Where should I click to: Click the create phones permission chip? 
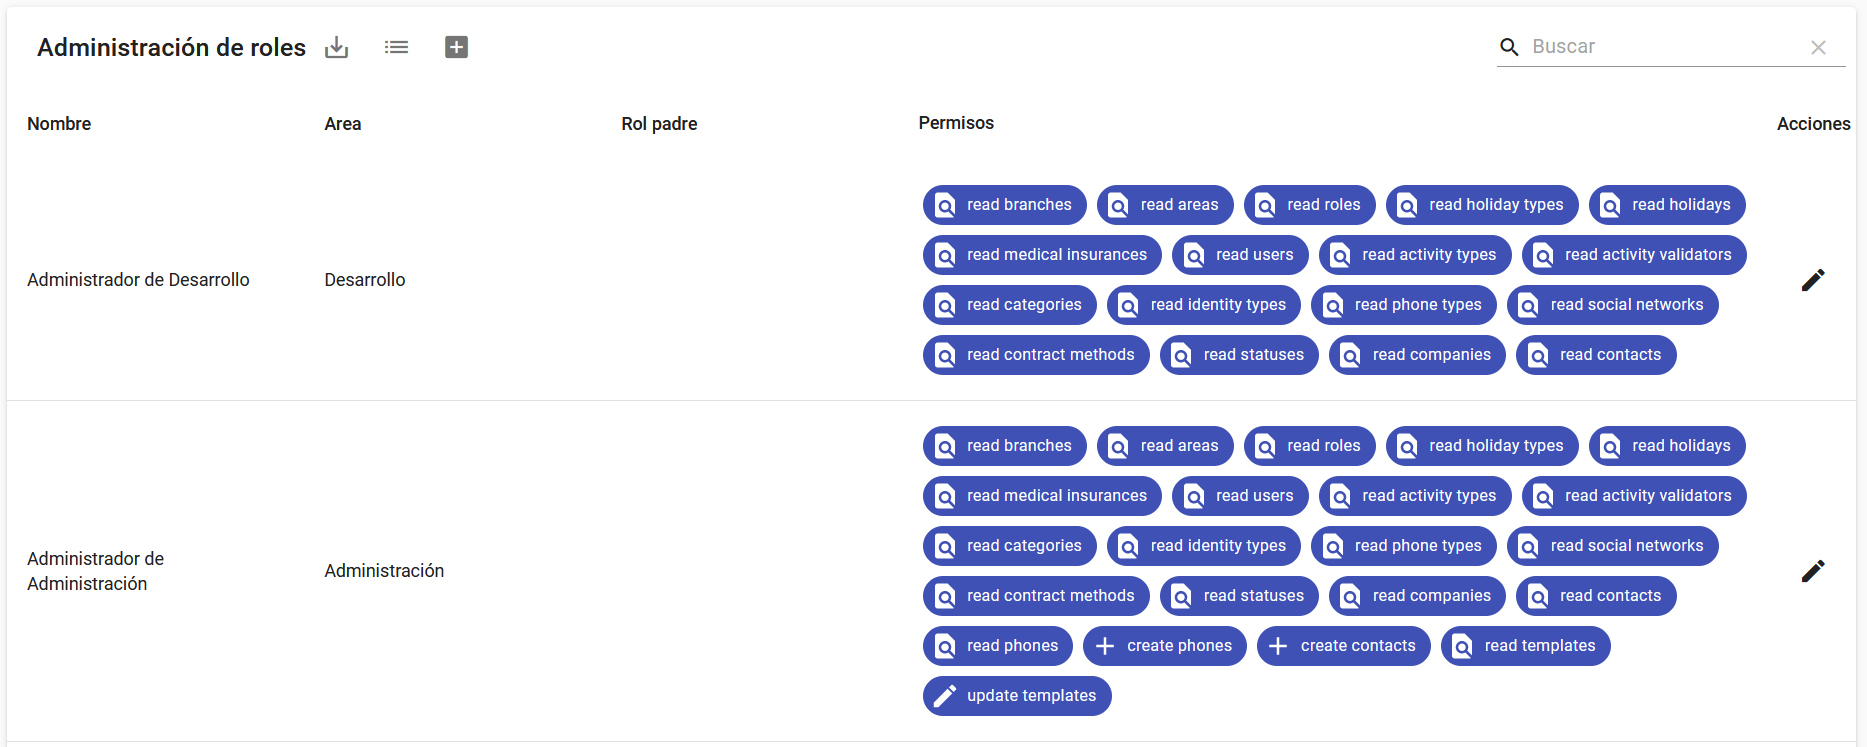(x=1165, y=646)
